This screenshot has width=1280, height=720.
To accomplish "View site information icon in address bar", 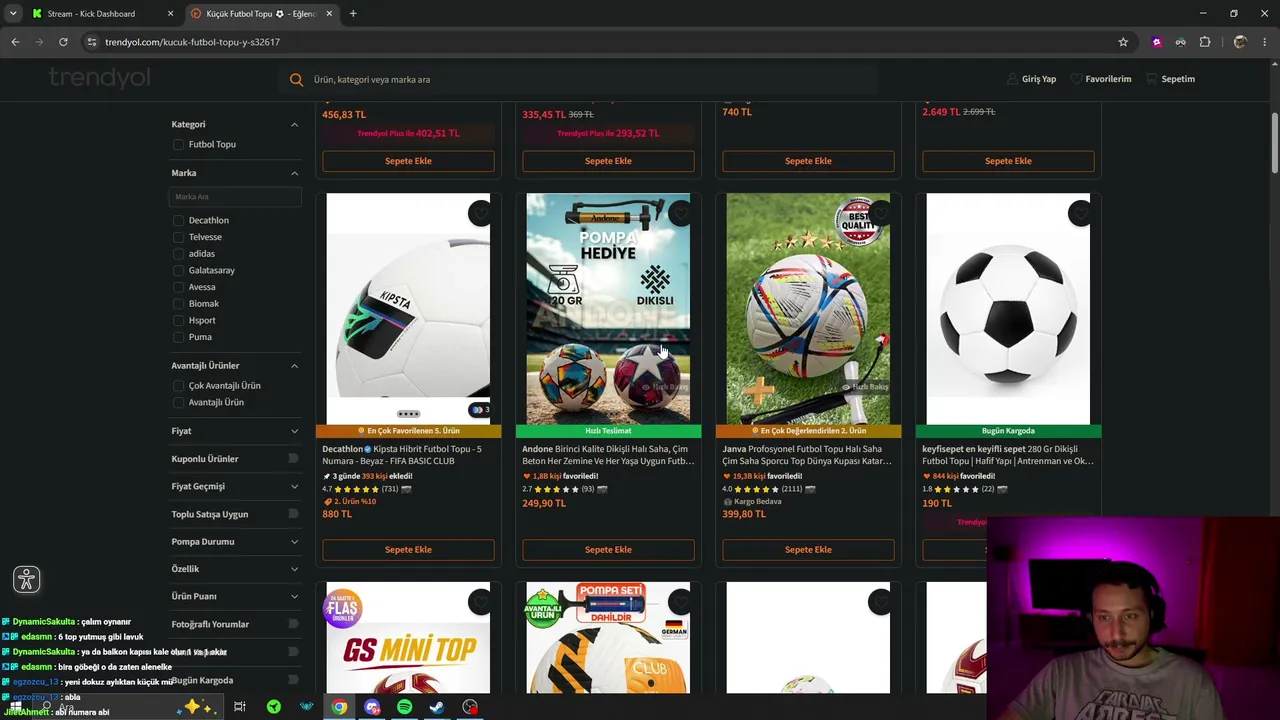I will tap(92, 42).
